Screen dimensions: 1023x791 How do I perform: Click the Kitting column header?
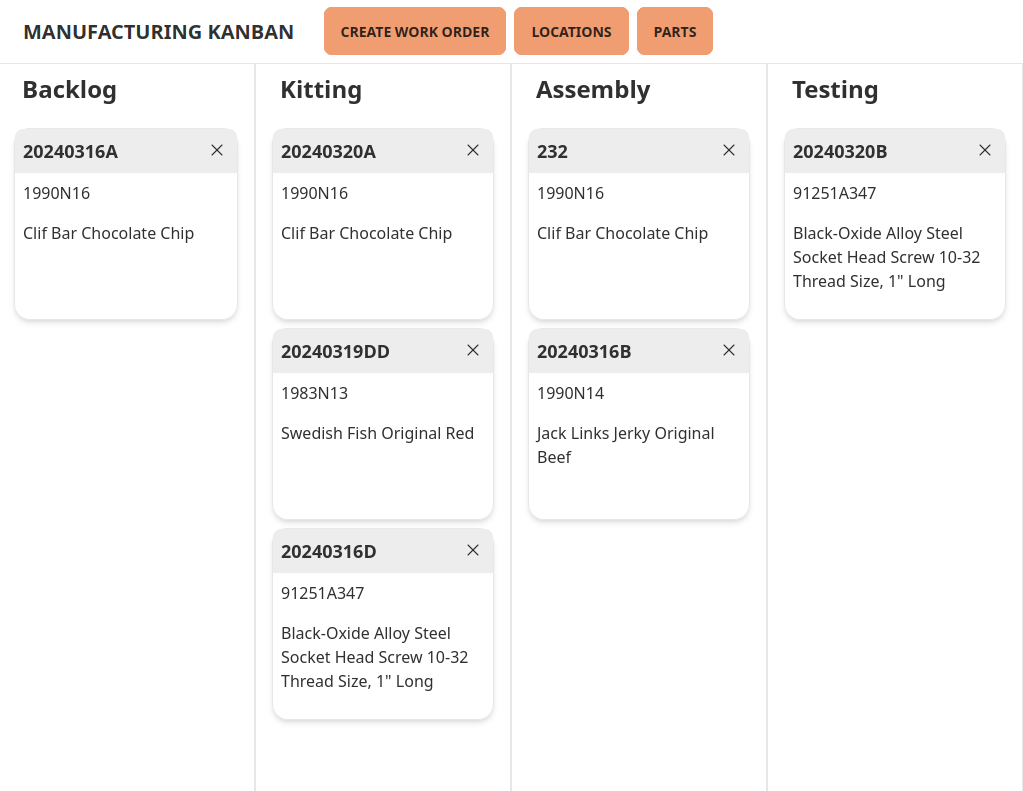[x=321, y=89]
